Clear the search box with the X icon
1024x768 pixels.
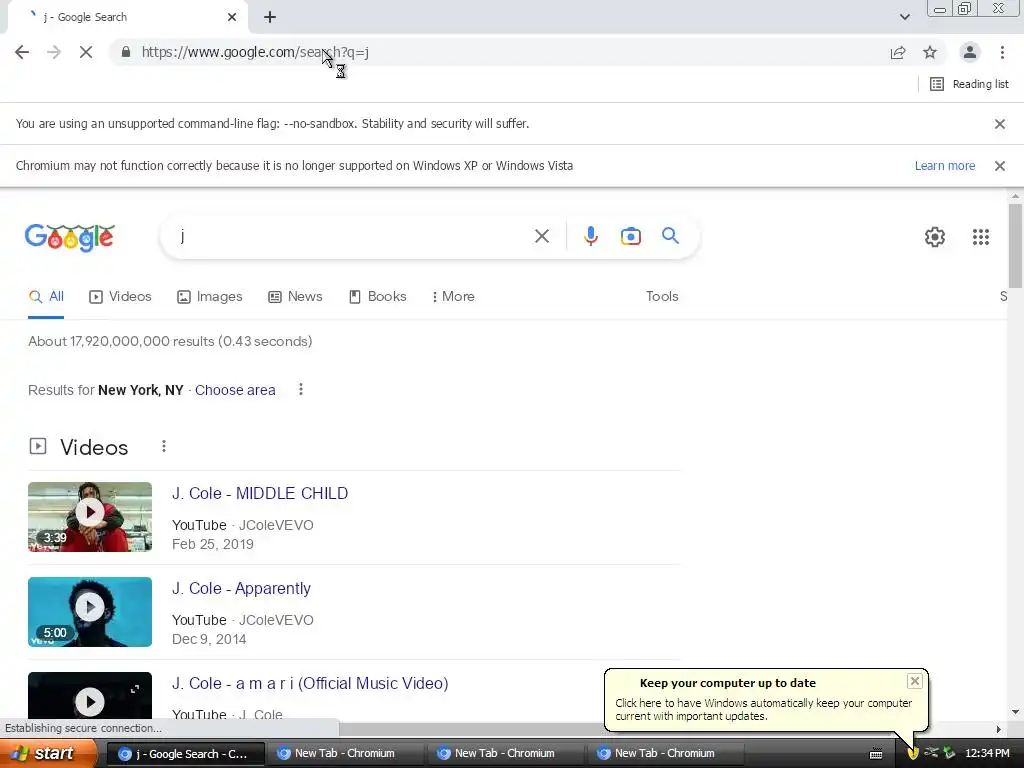(541, 236)
